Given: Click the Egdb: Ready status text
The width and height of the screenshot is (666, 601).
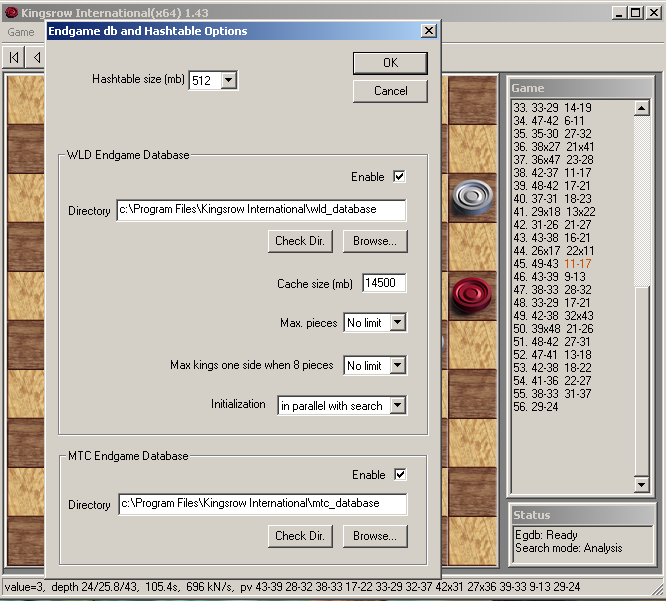Looking at the screenshot, I should pos(546,535).
